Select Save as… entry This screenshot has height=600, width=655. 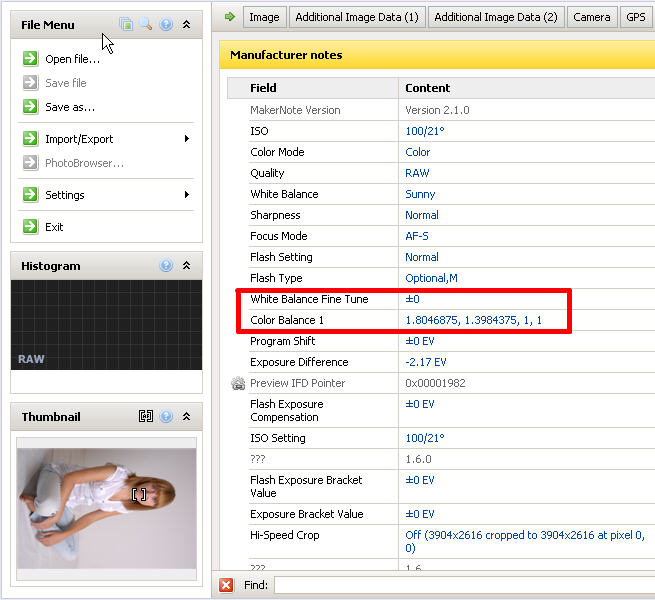point(70,107)
